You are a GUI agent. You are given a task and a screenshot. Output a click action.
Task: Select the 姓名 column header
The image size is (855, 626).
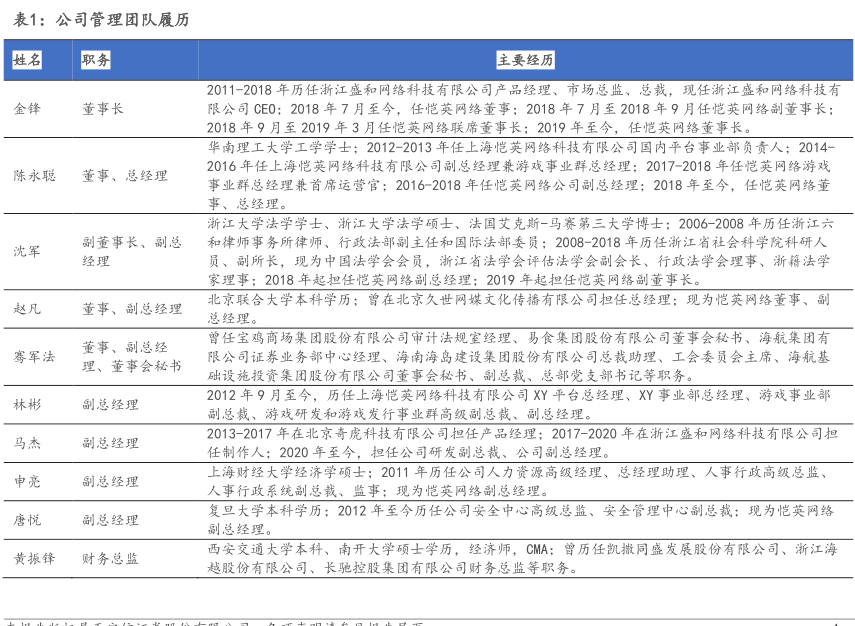coord(27,61)
